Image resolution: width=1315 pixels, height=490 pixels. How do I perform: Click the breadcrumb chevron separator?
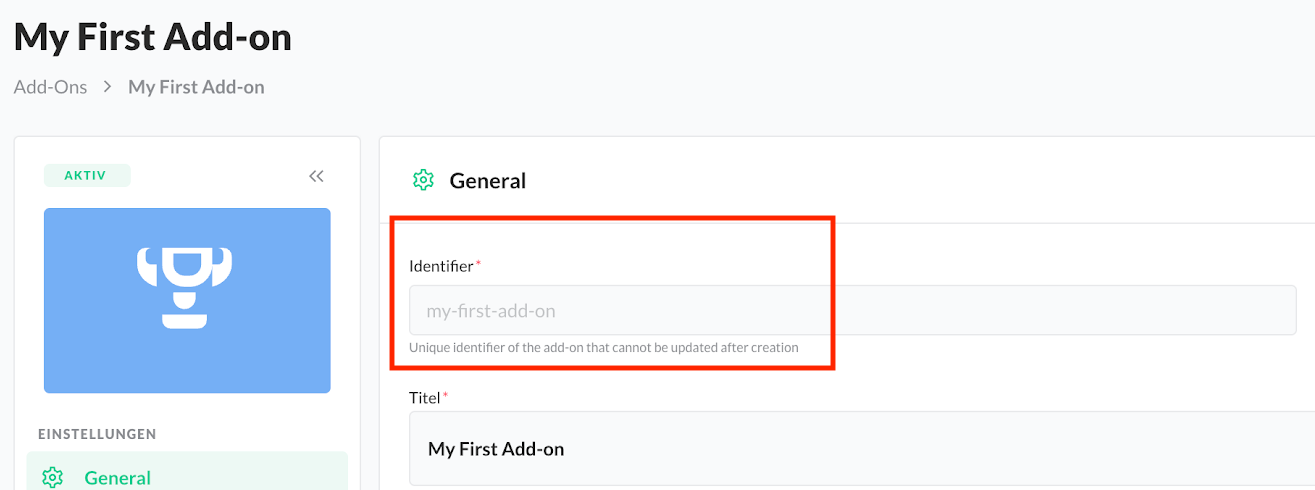pyautogui.click(x=107, y=87)
